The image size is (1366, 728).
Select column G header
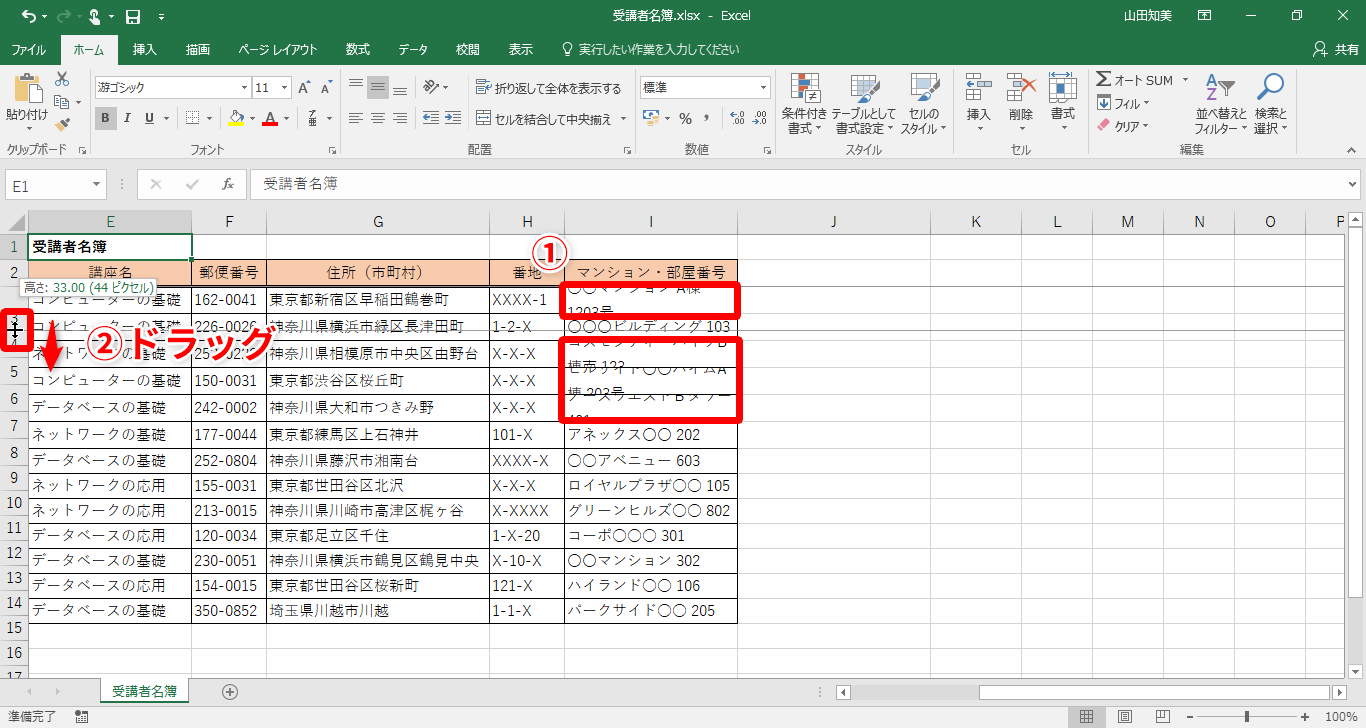378,222
